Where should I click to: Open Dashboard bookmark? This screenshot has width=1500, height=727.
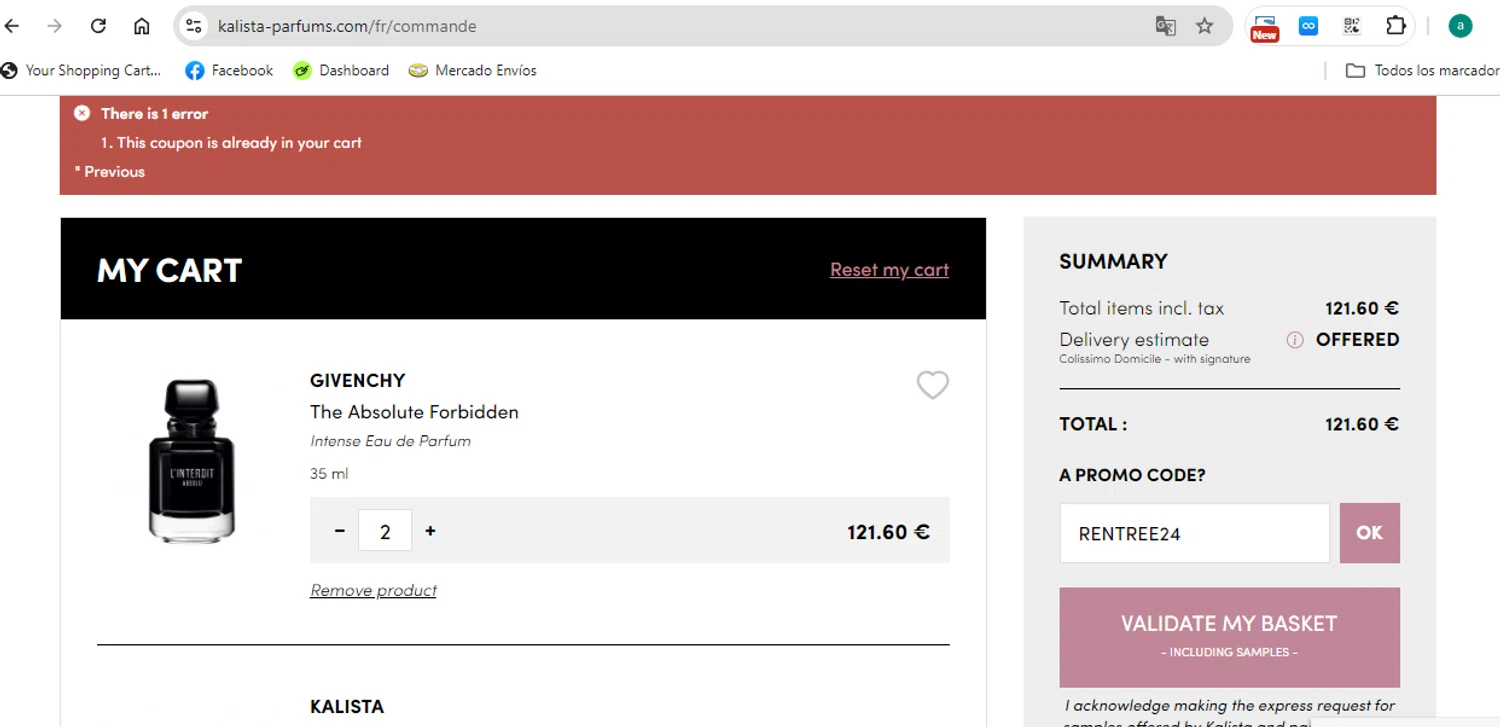pyautogui.click(x=341, y=70)
